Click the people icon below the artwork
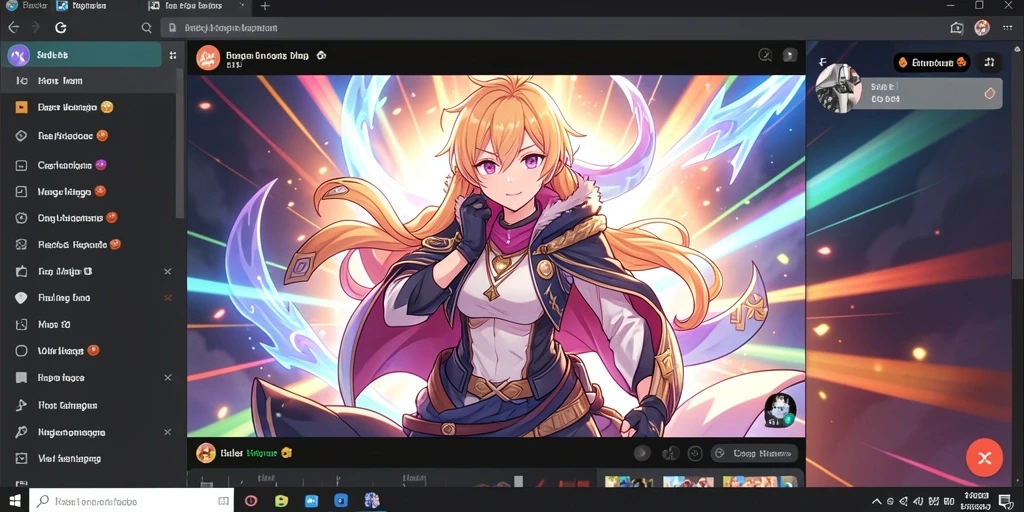Screen dimensions: 1024x512 [669, 453]
